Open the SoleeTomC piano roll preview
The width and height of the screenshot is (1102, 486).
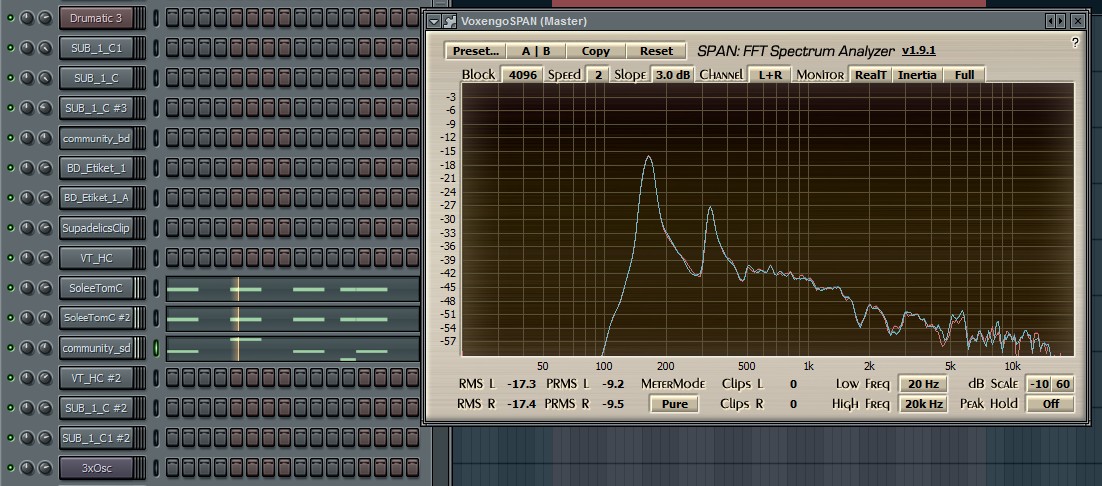point(292,289)
